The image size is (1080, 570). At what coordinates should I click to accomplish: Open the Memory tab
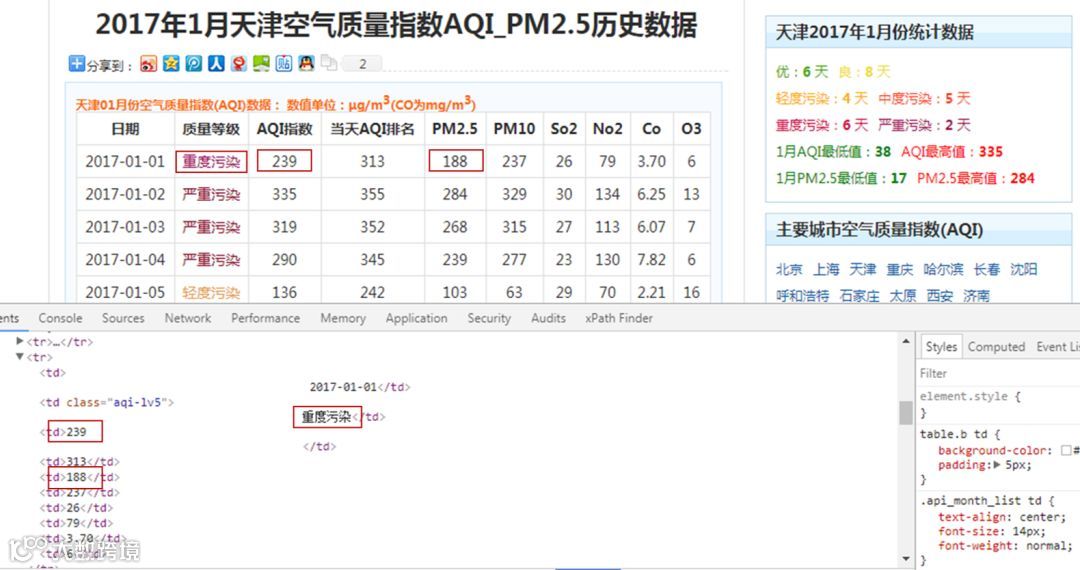pyautogui.click(x=342, y=318)
